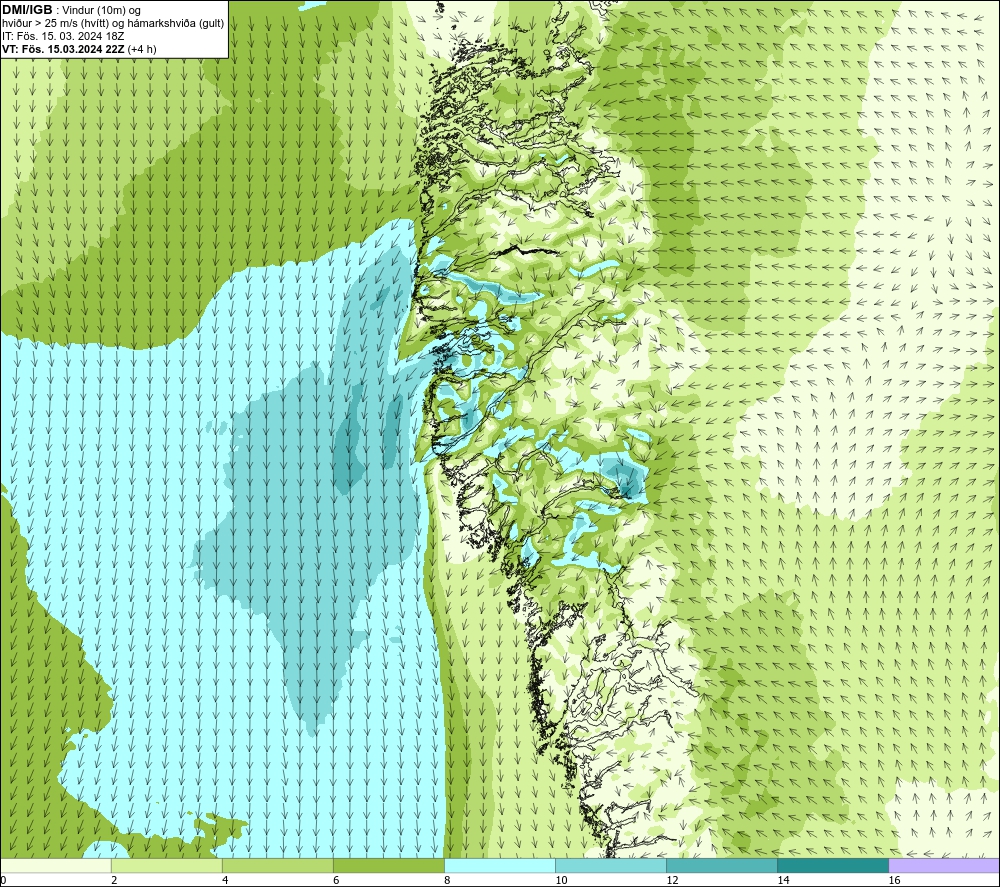Screen dimensions: 1000x887
Task: Click the 2–4 m/s light green swatch
Action: 167,865
